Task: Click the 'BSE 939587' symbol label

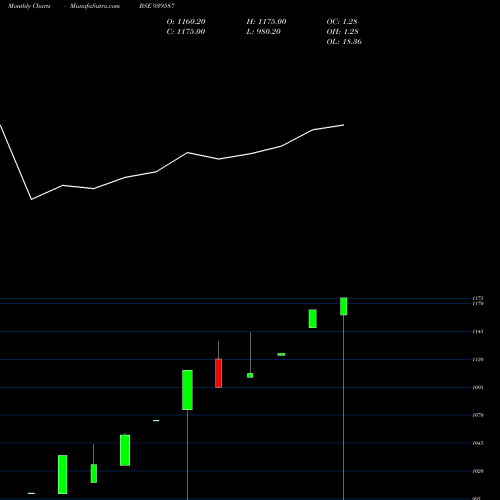Action: coord(157,6)
